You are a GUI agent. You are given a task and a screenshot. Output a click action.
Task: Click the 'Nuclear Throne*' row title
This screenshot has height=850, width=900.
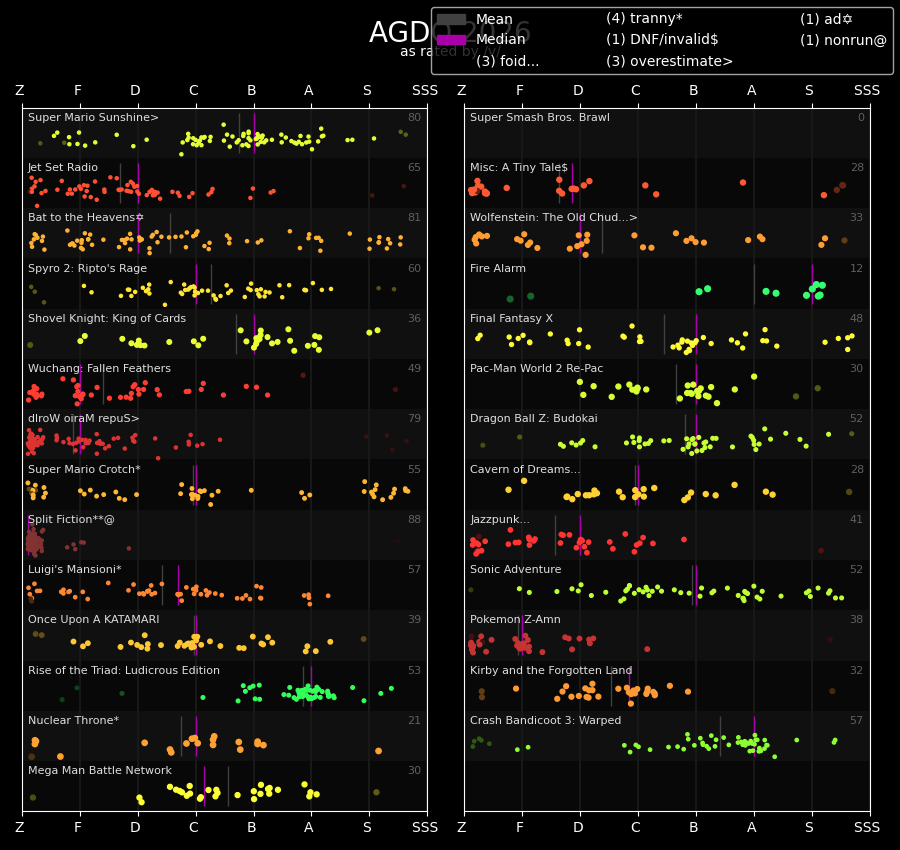click(73, 720)
